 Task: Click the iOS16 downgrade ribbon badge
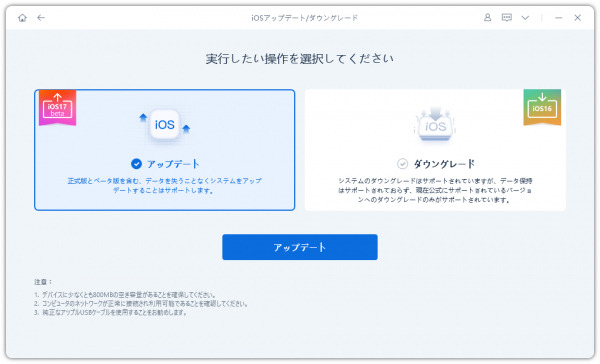click(x=542, y=107)
